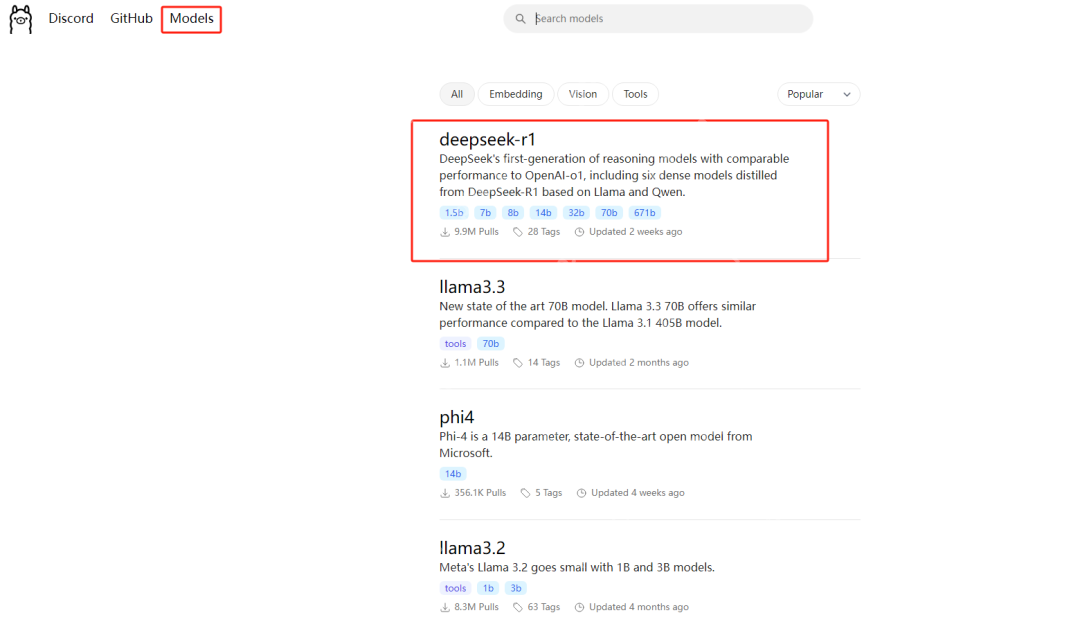This screenshot has height=624, width=1080.
Task: Select the 70b tag on deepseek-r1
Action: click(609, 213)
